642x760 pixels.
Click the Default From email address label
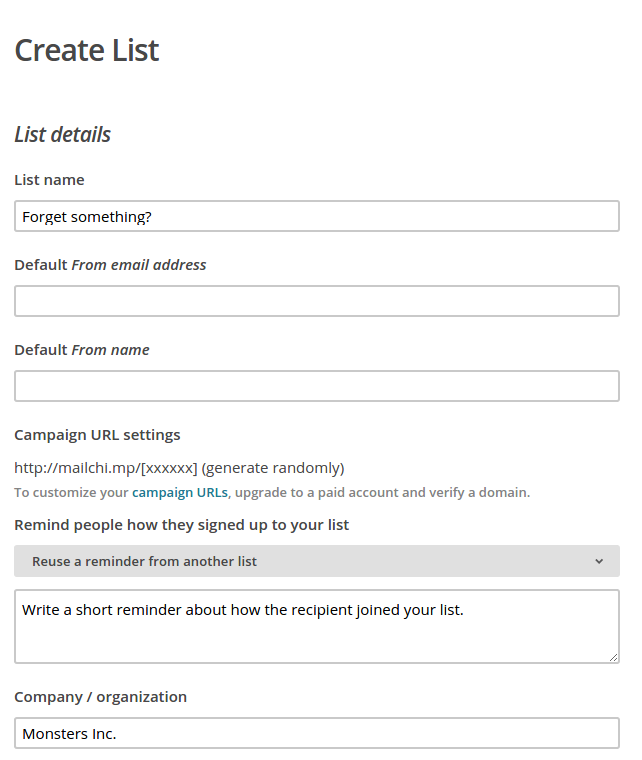click(x=110, y=265)
